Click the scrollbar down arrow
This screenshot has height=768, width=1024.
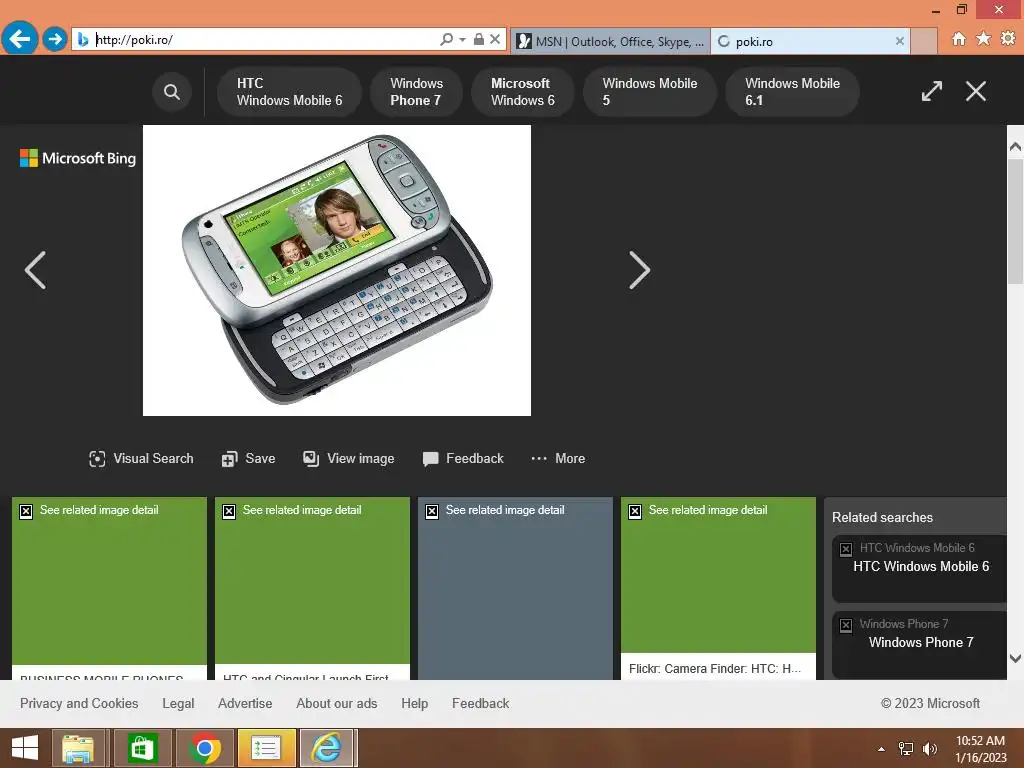[1015, 658]
